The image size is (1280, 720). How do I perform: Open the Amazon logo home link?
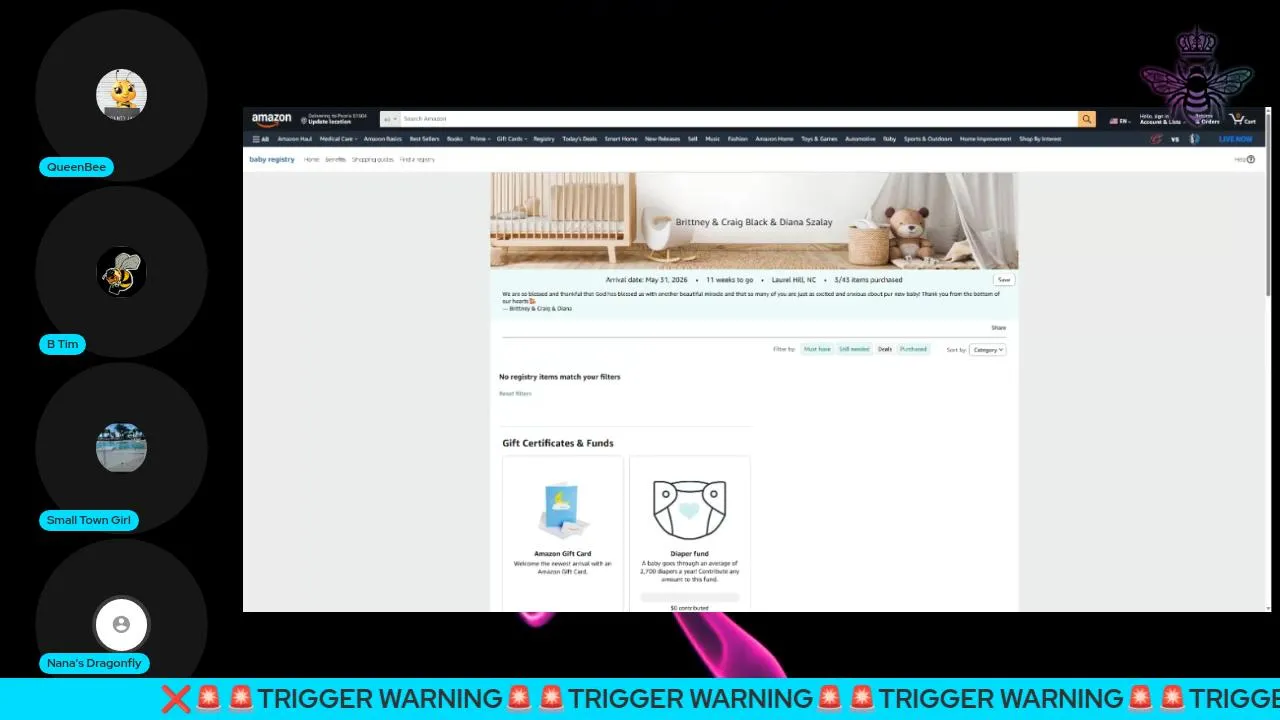[x=271, y=119]
